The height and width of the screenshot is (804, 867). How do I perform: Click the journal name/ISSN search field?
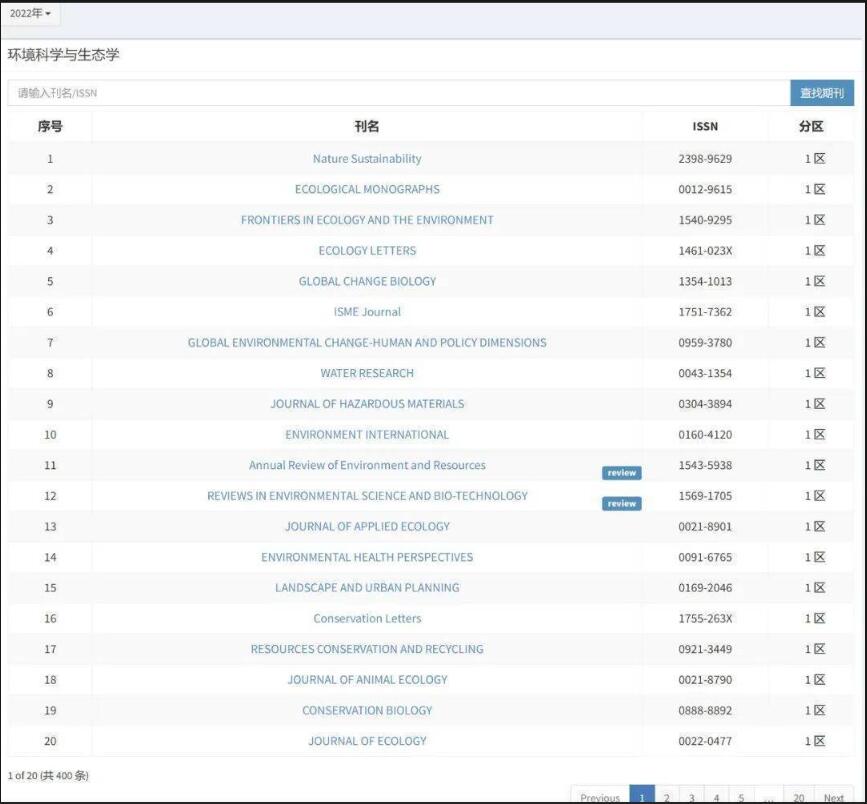click(398, 93)
